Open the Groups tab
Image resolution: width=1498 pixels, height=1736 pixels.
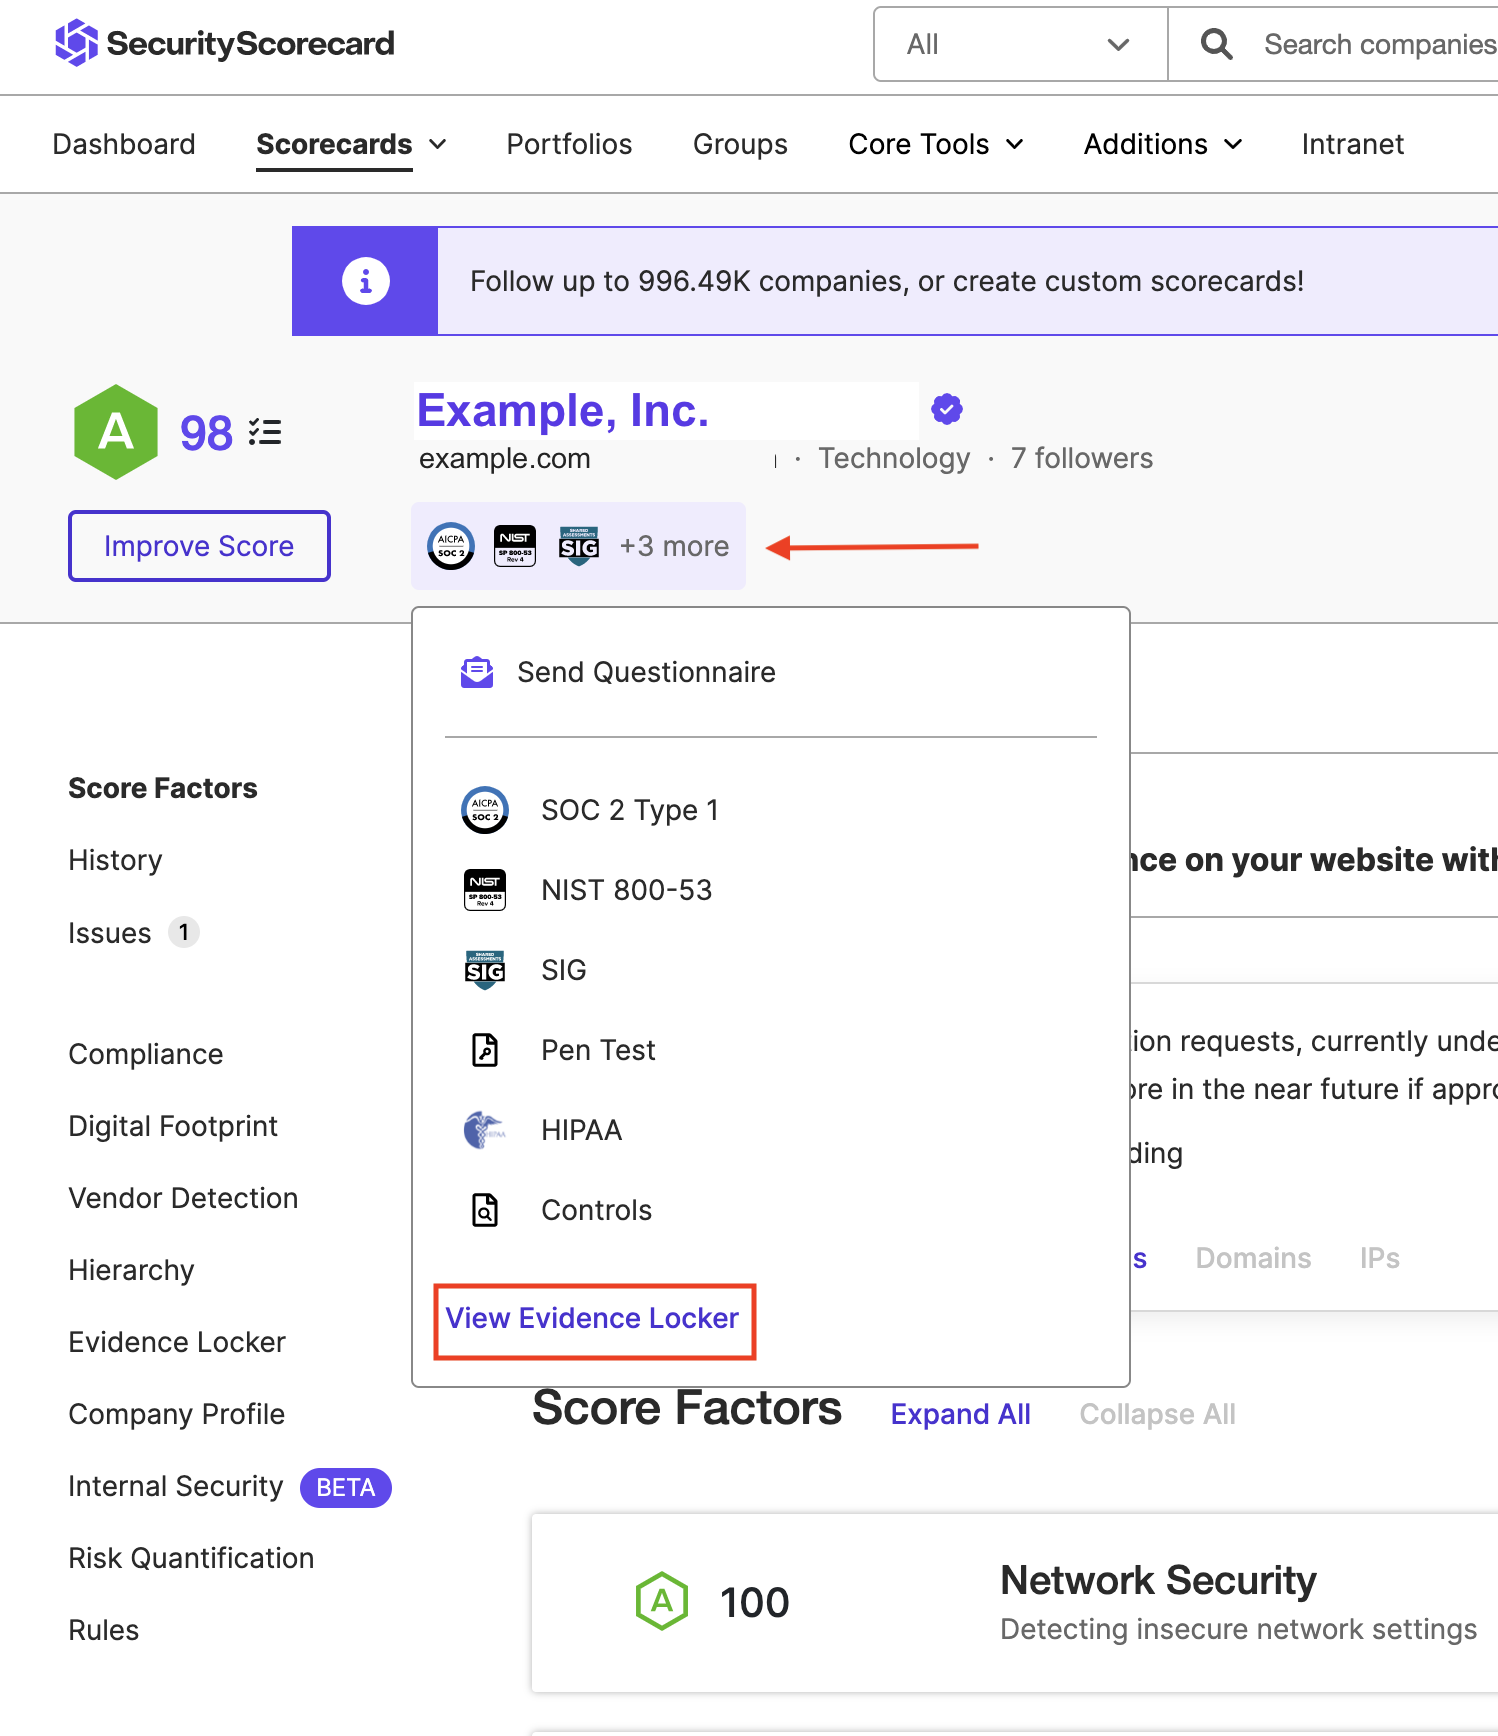coord(740,144)
